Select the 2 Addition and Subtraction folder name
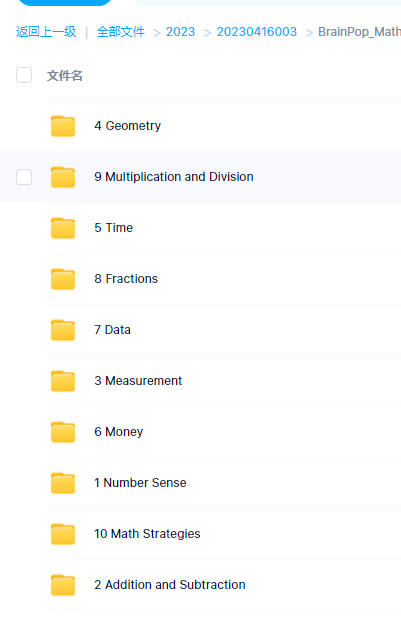401x628 pixels. [x=170, y=585]
